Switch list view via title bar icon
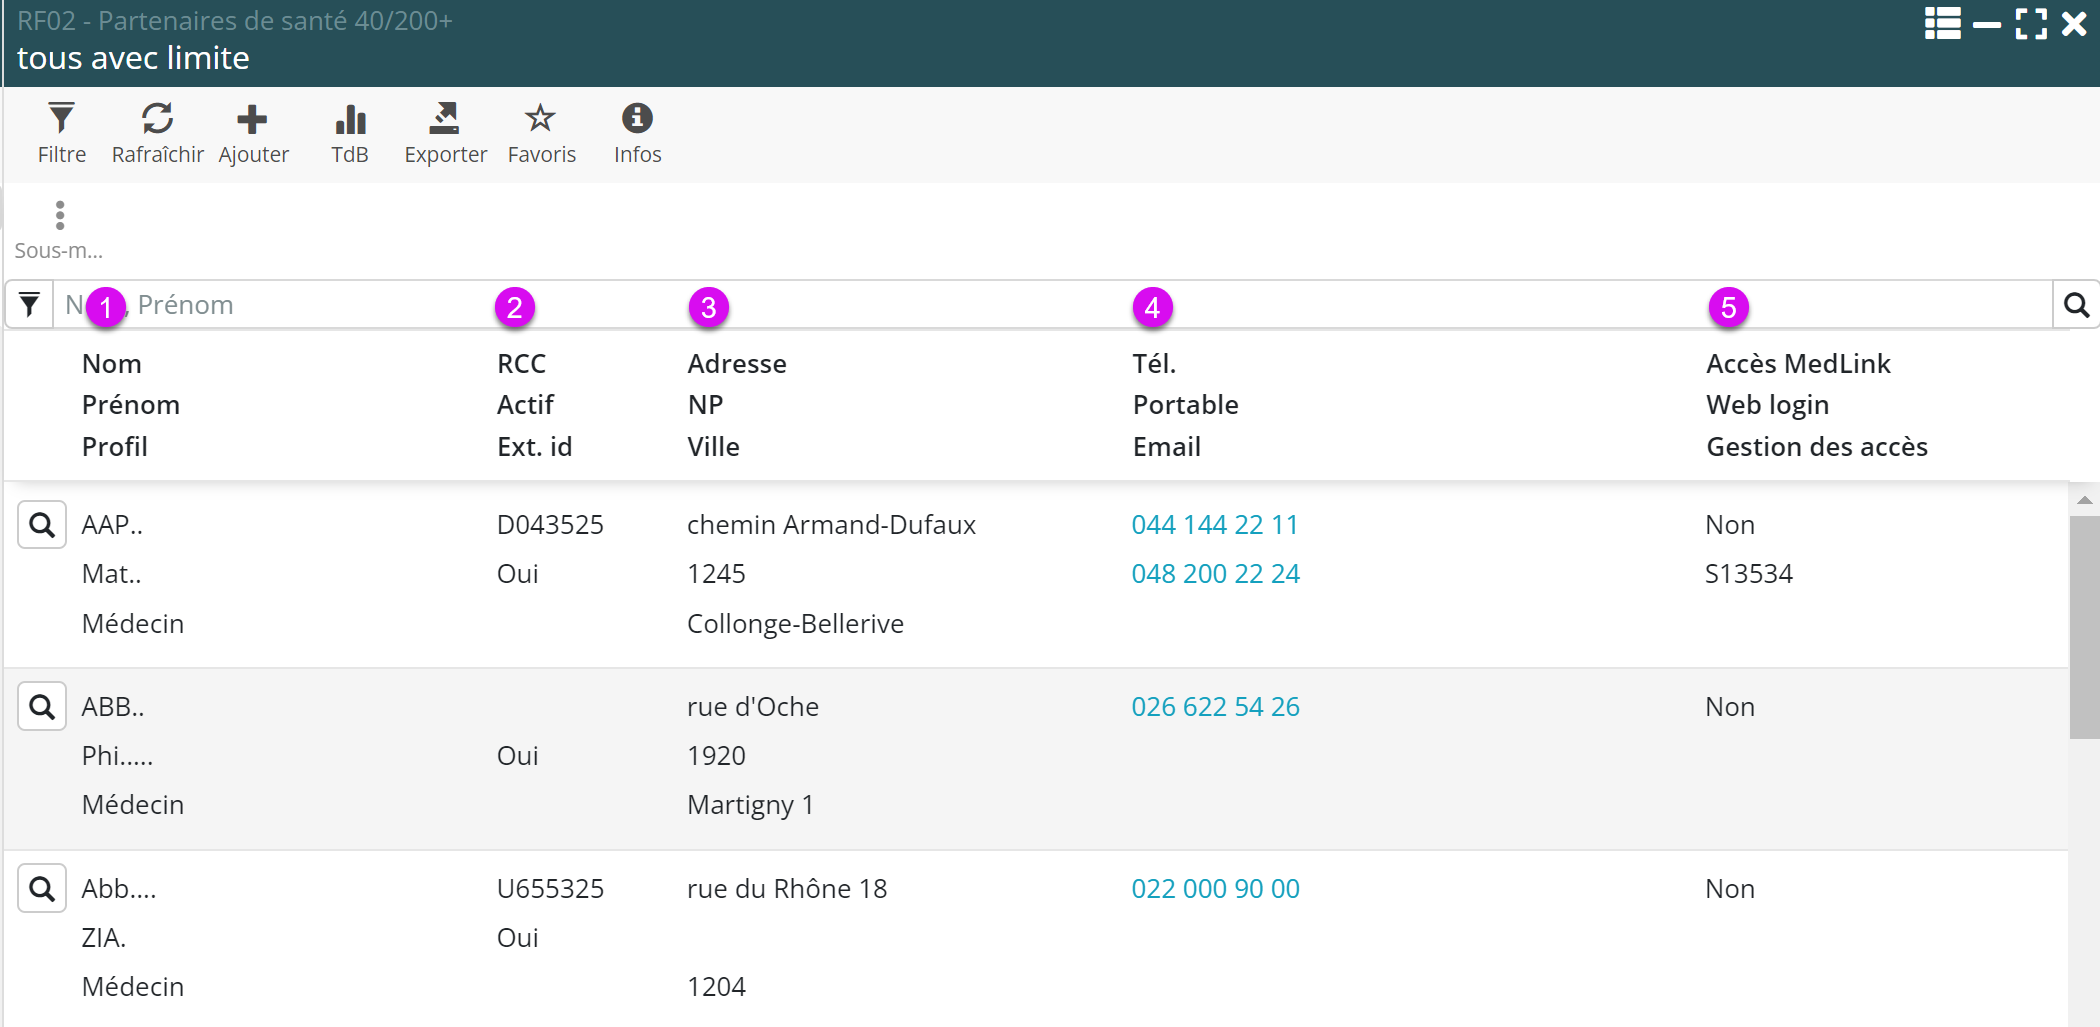Image resolution: width=2100 pixels, height=1027 pixels. pyautogui.click(x=1942, y=23)
